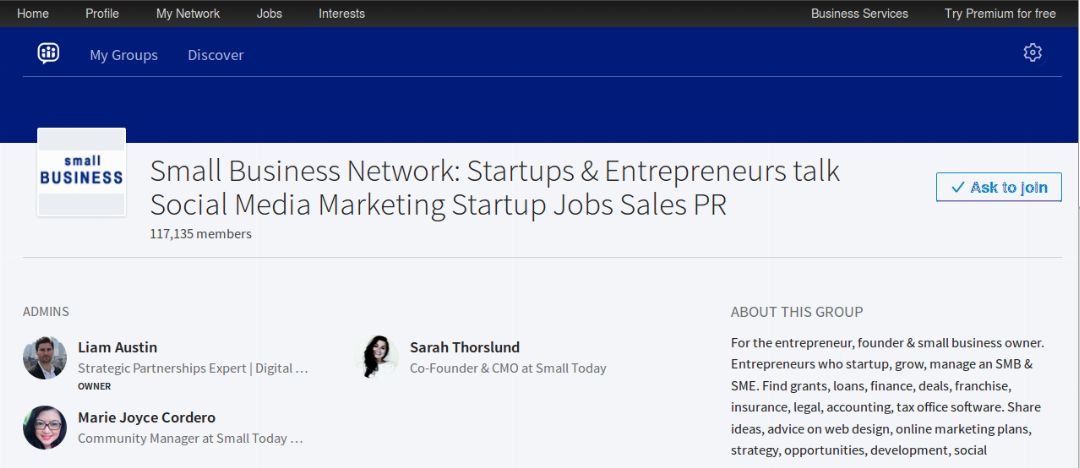Click the group title heading
1080x468 pixels.
click(x=495, y=187)
